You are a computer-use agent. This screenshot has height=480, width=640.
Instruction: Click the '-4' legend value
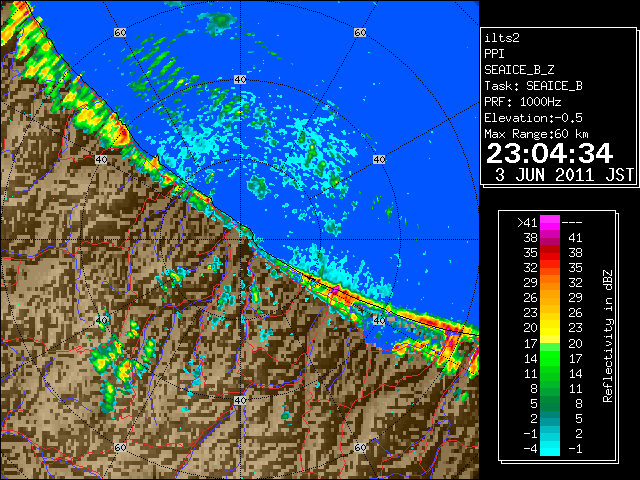(530, 449)
